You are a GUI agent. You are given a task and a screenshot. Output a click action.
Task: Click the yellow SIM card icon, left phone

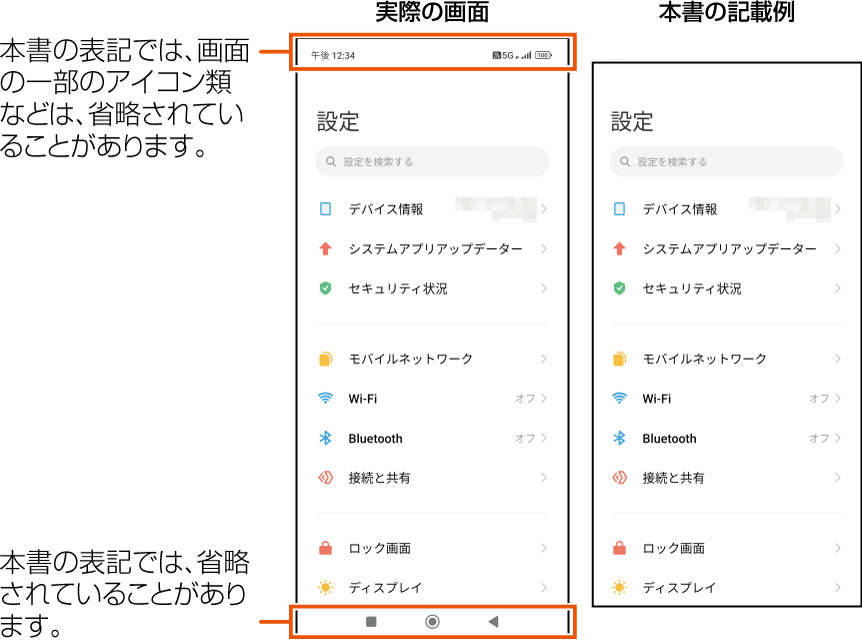point(325,359)
